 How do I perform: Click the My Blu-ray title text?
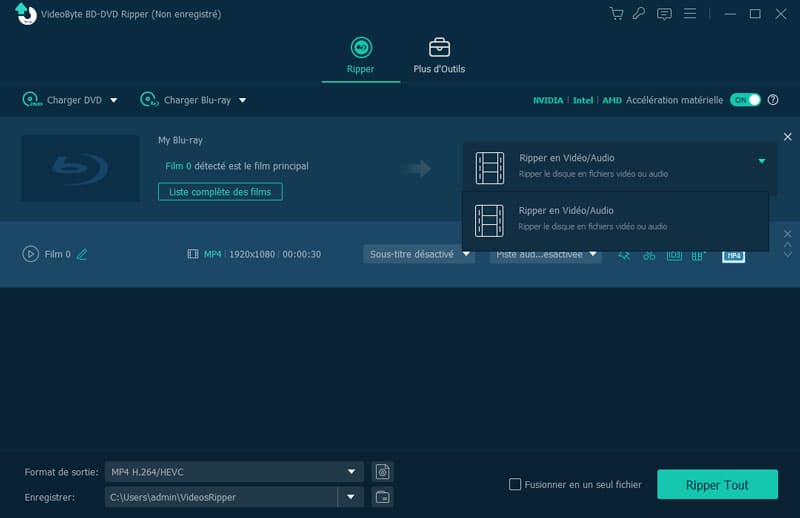pos(180,140)
